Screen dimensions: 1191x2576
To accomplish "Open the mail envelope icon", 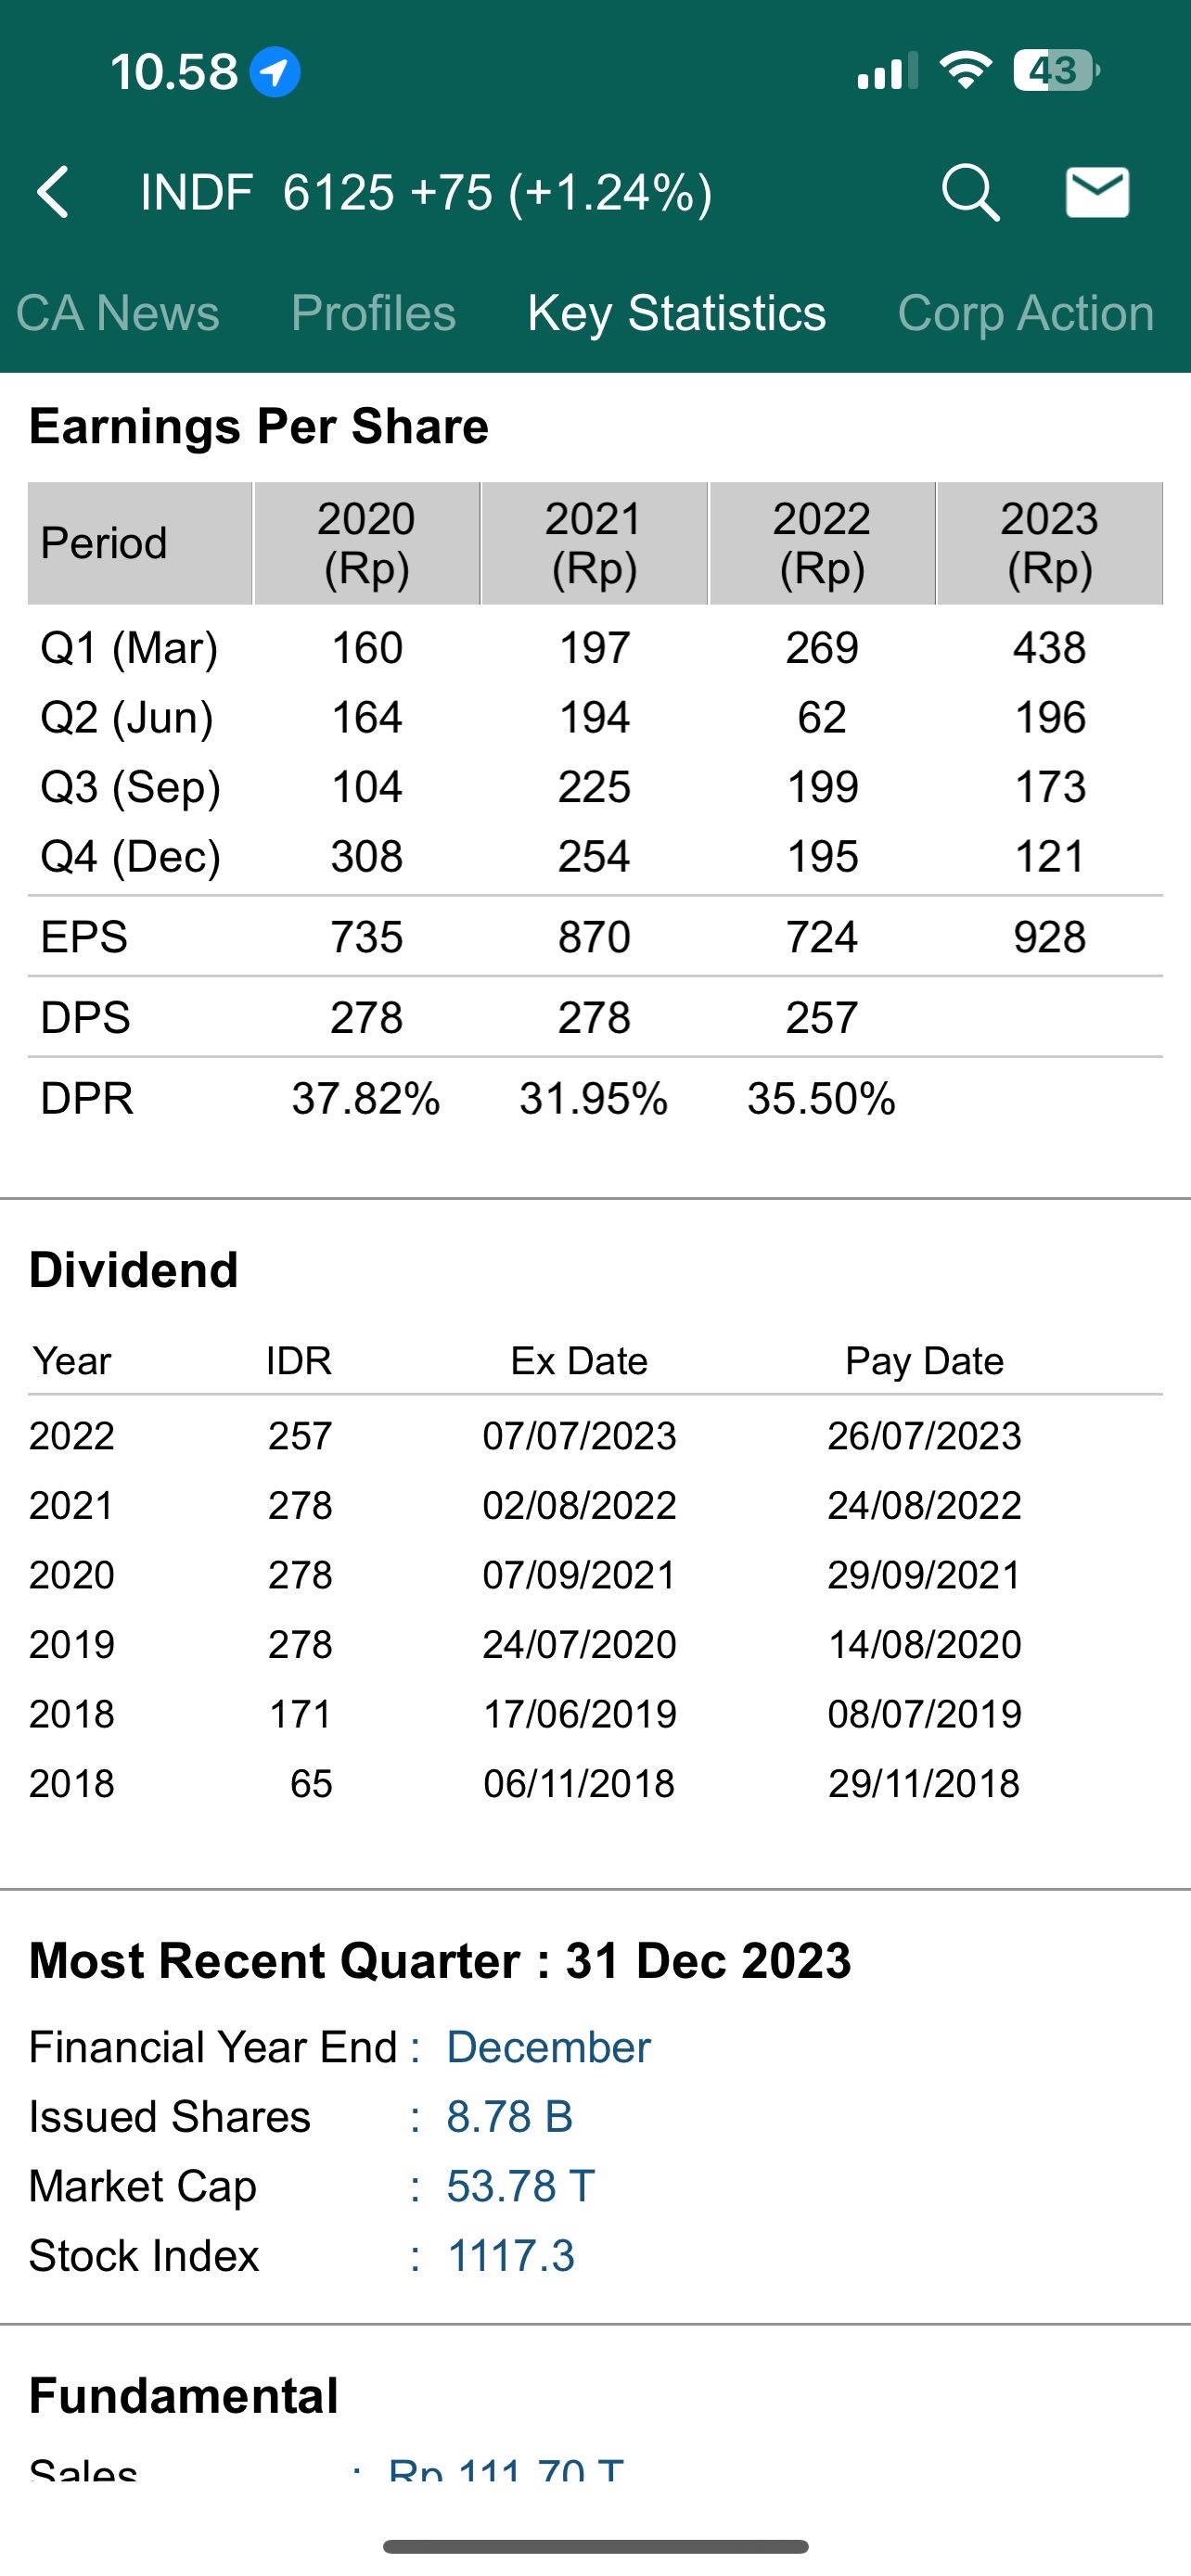I will (x=1097, y=192).
